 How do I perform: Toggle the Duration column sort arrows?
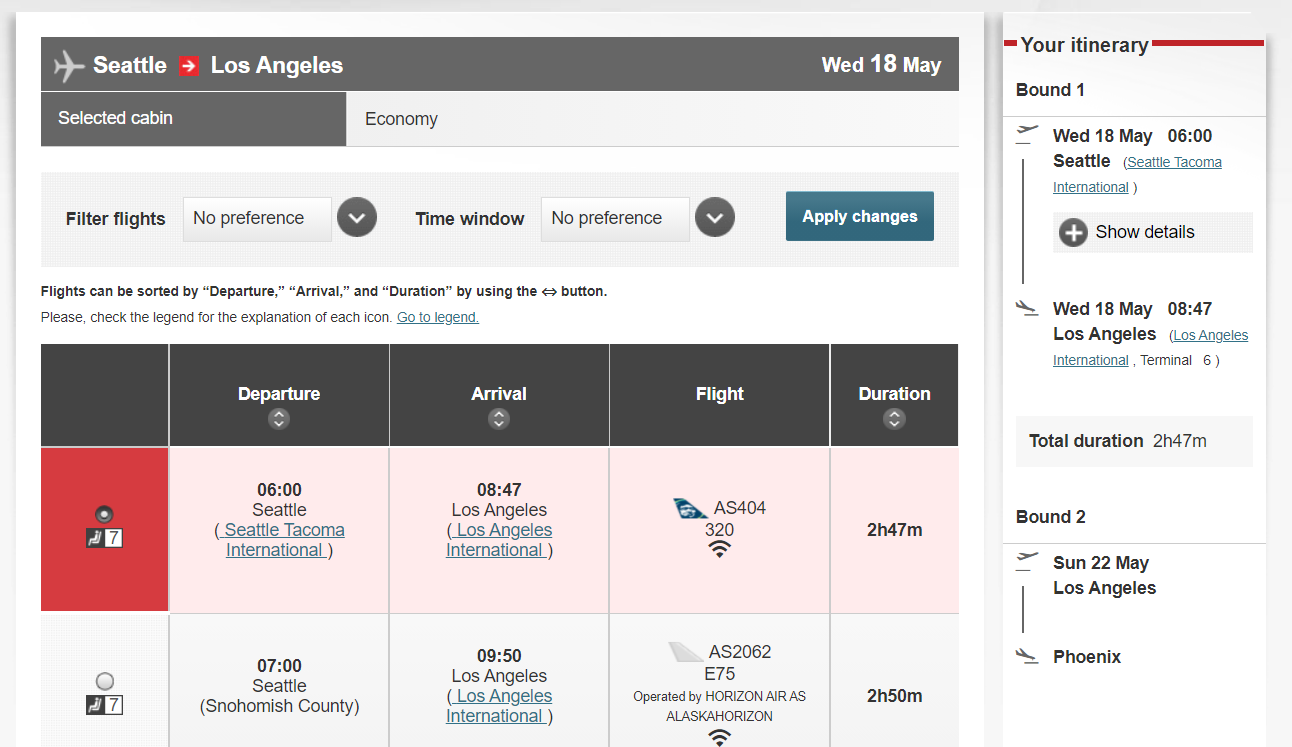[894, 420]
